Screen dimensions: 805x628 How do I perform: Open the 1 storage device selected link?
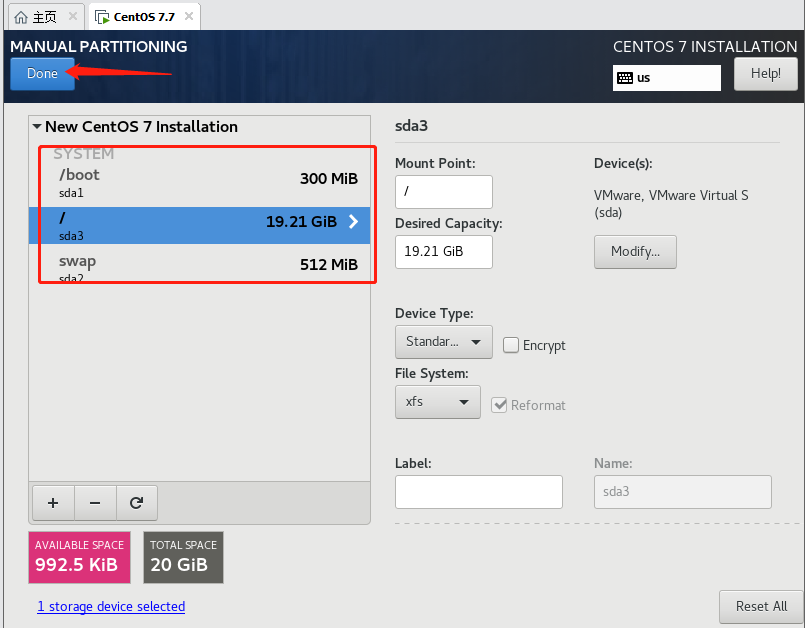point(111,606)
